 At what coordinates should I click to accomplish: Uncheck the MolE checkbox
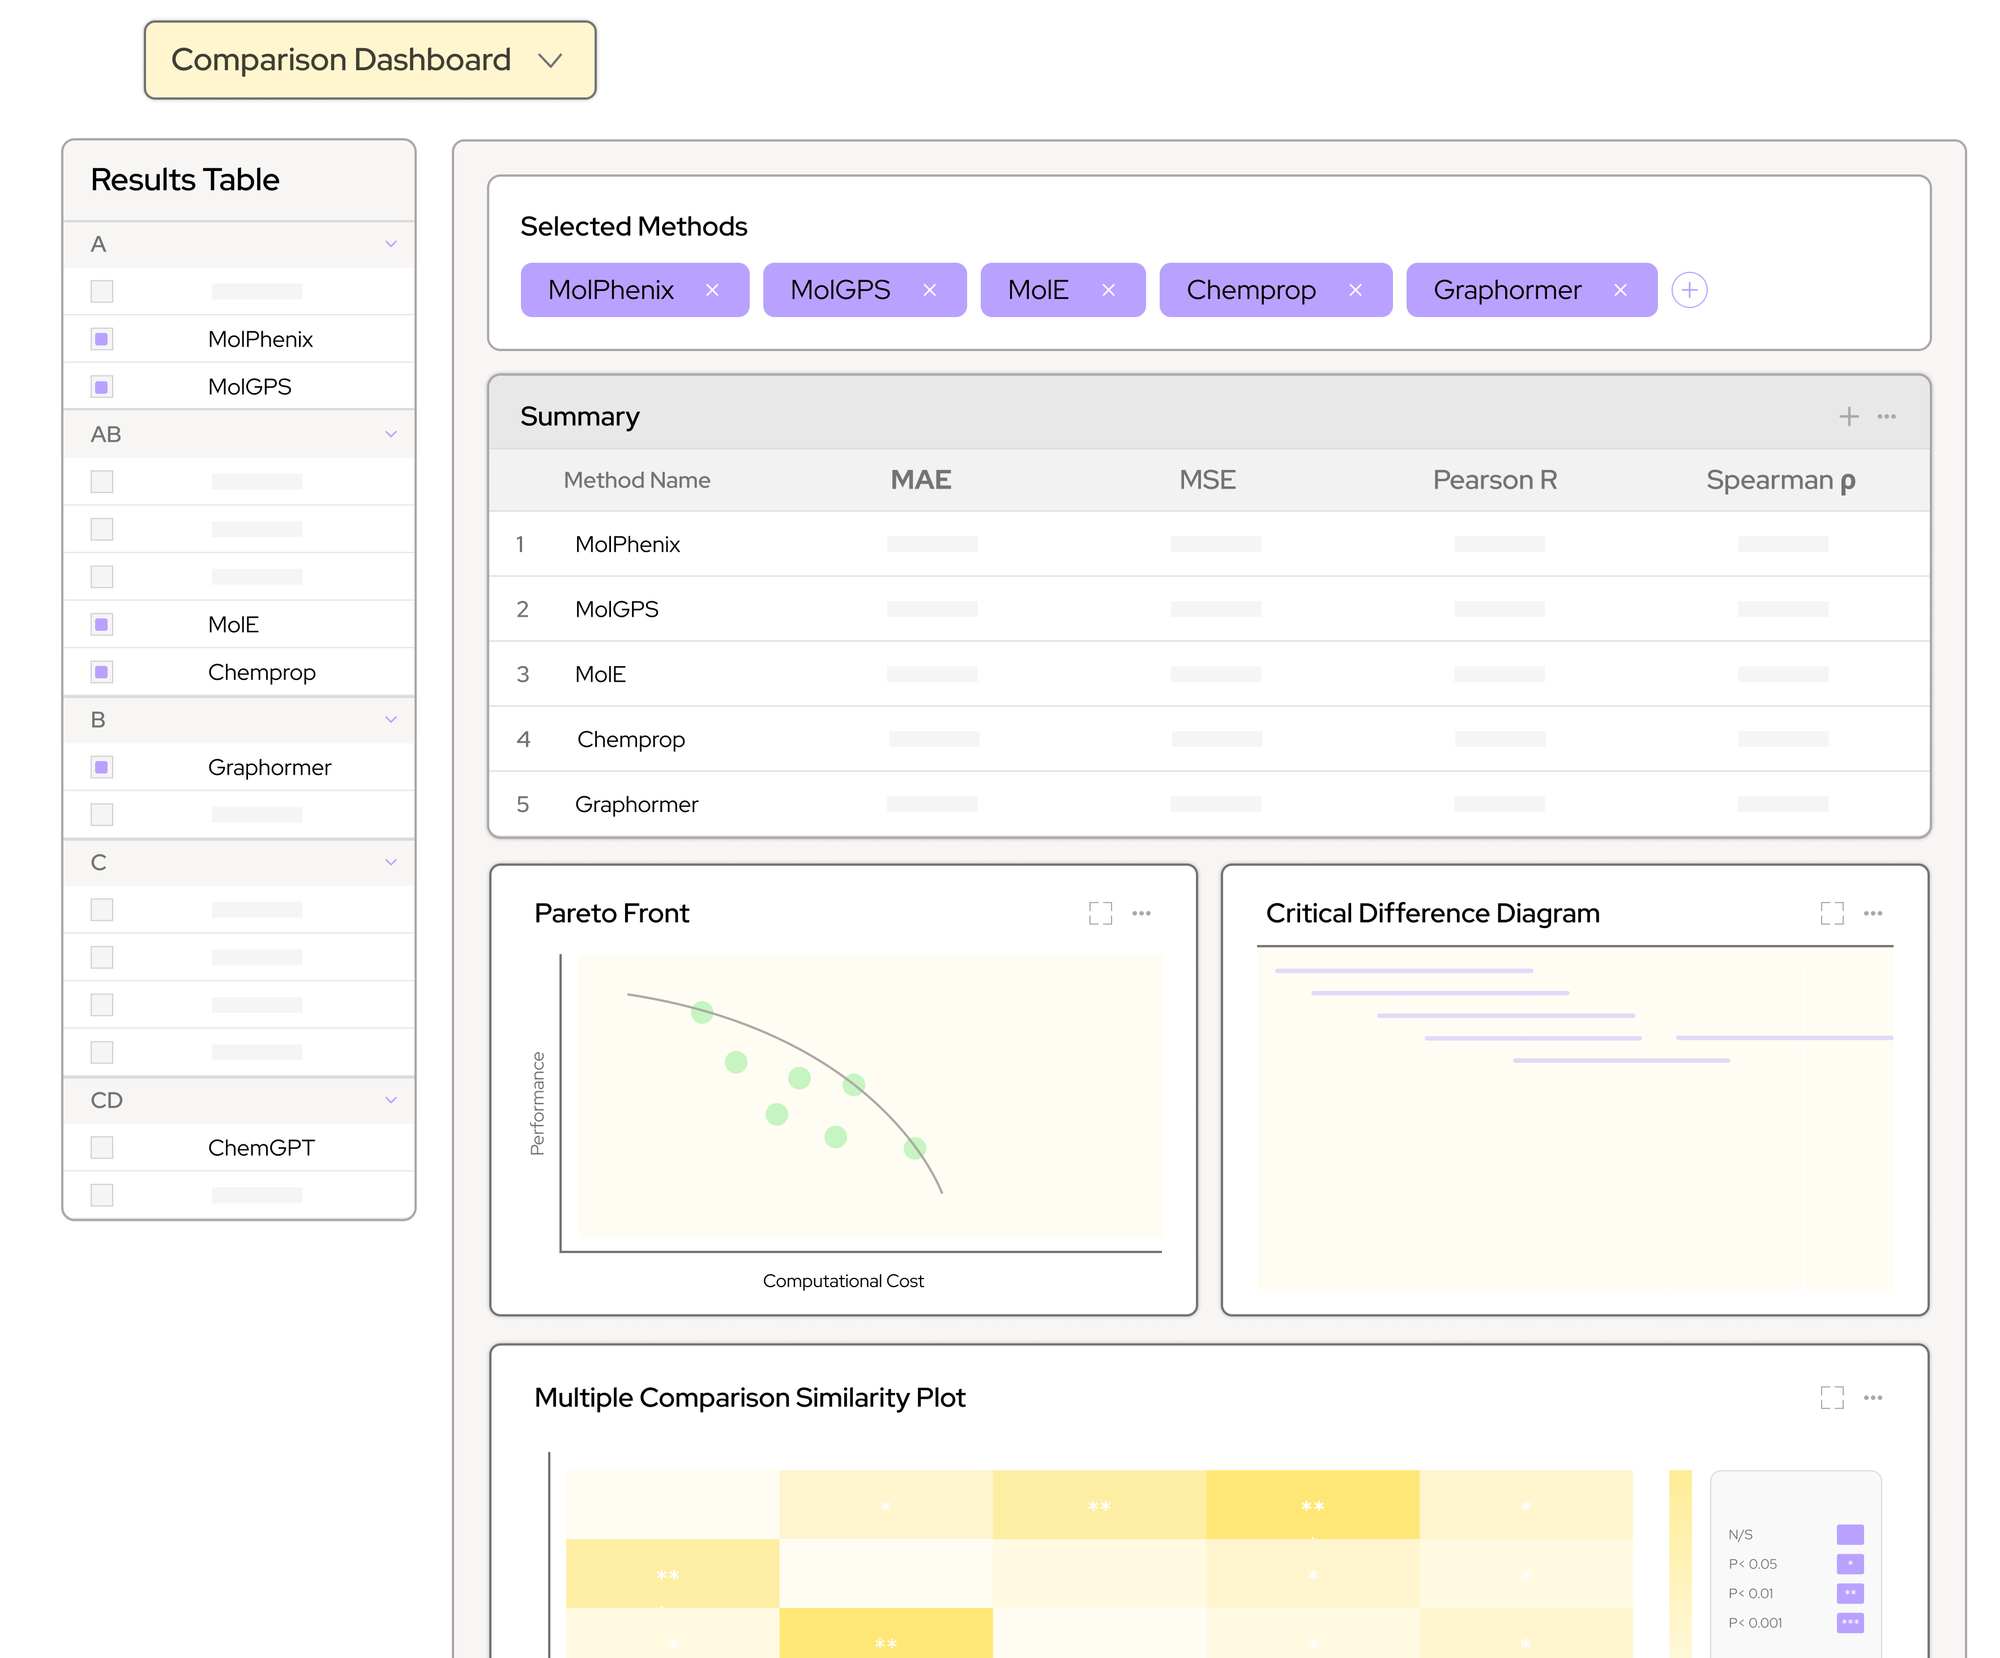102,624
